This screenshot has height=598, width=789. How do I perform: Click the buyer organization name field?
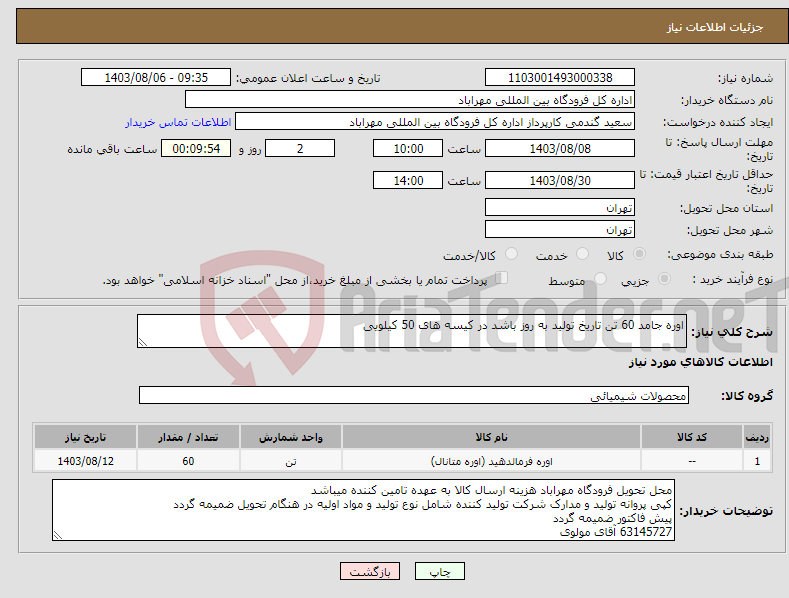(410, 100)
